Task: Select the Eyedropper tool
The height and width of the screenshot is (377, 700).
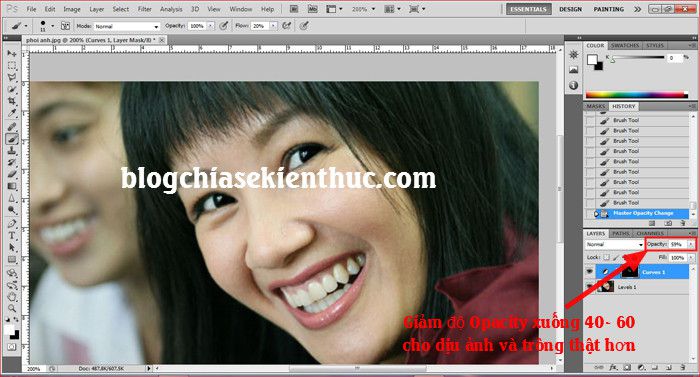Action: pyautogui.click(x=12, y=114)
